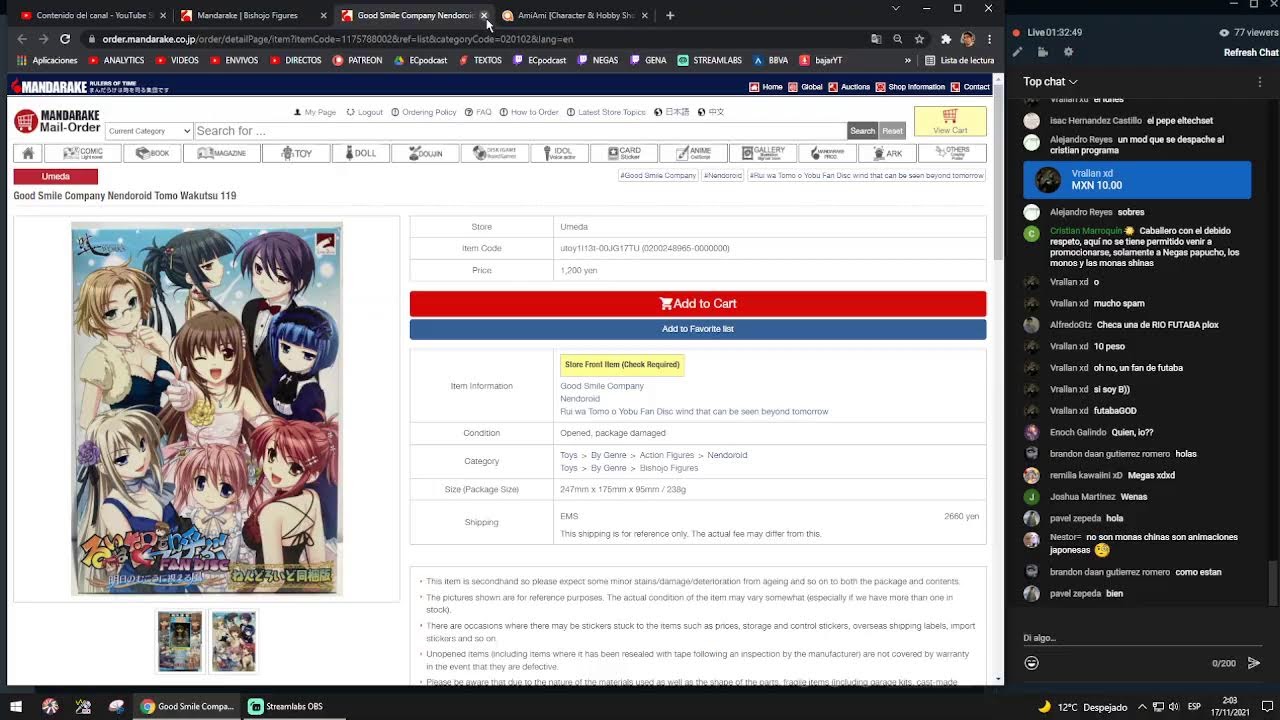Open STREAMLABS bookmark
The width and height of the screenshot is (1280, 720).
[x=710, y=60]
